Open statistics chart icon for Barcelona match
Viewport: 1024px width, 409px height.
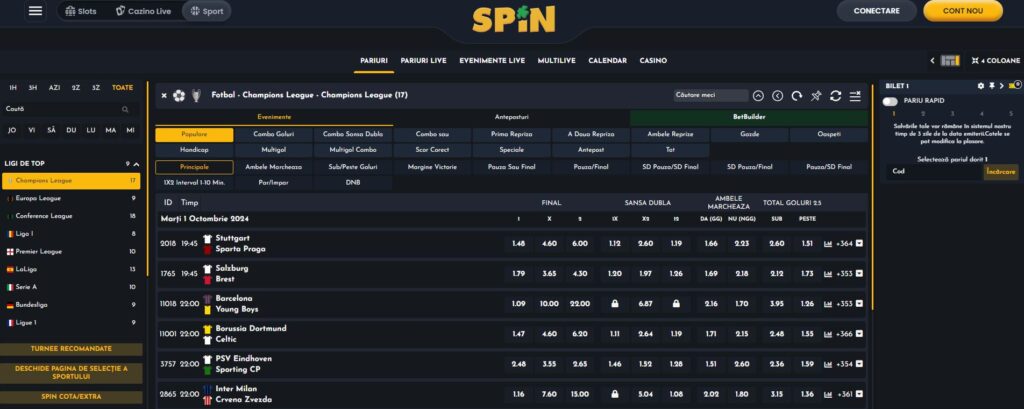tap(828, 304)
